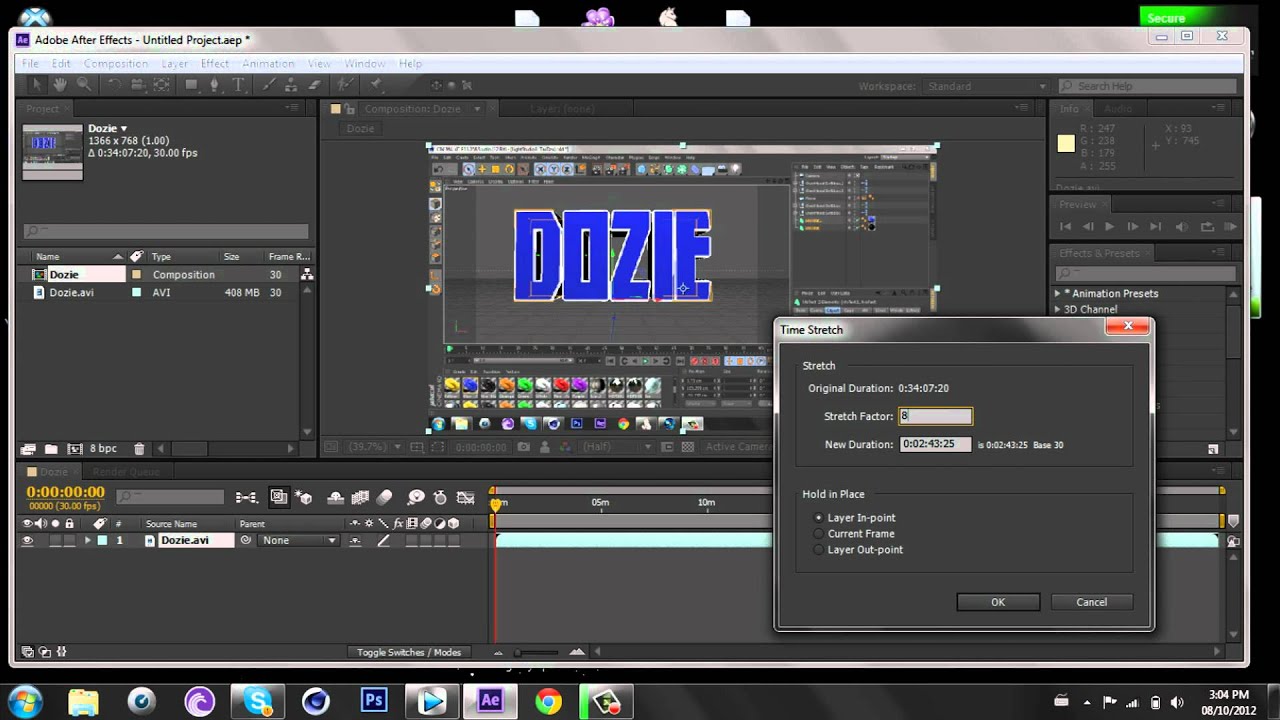Select the Eraser tool
1280x720 pixels.
[314, 86]
